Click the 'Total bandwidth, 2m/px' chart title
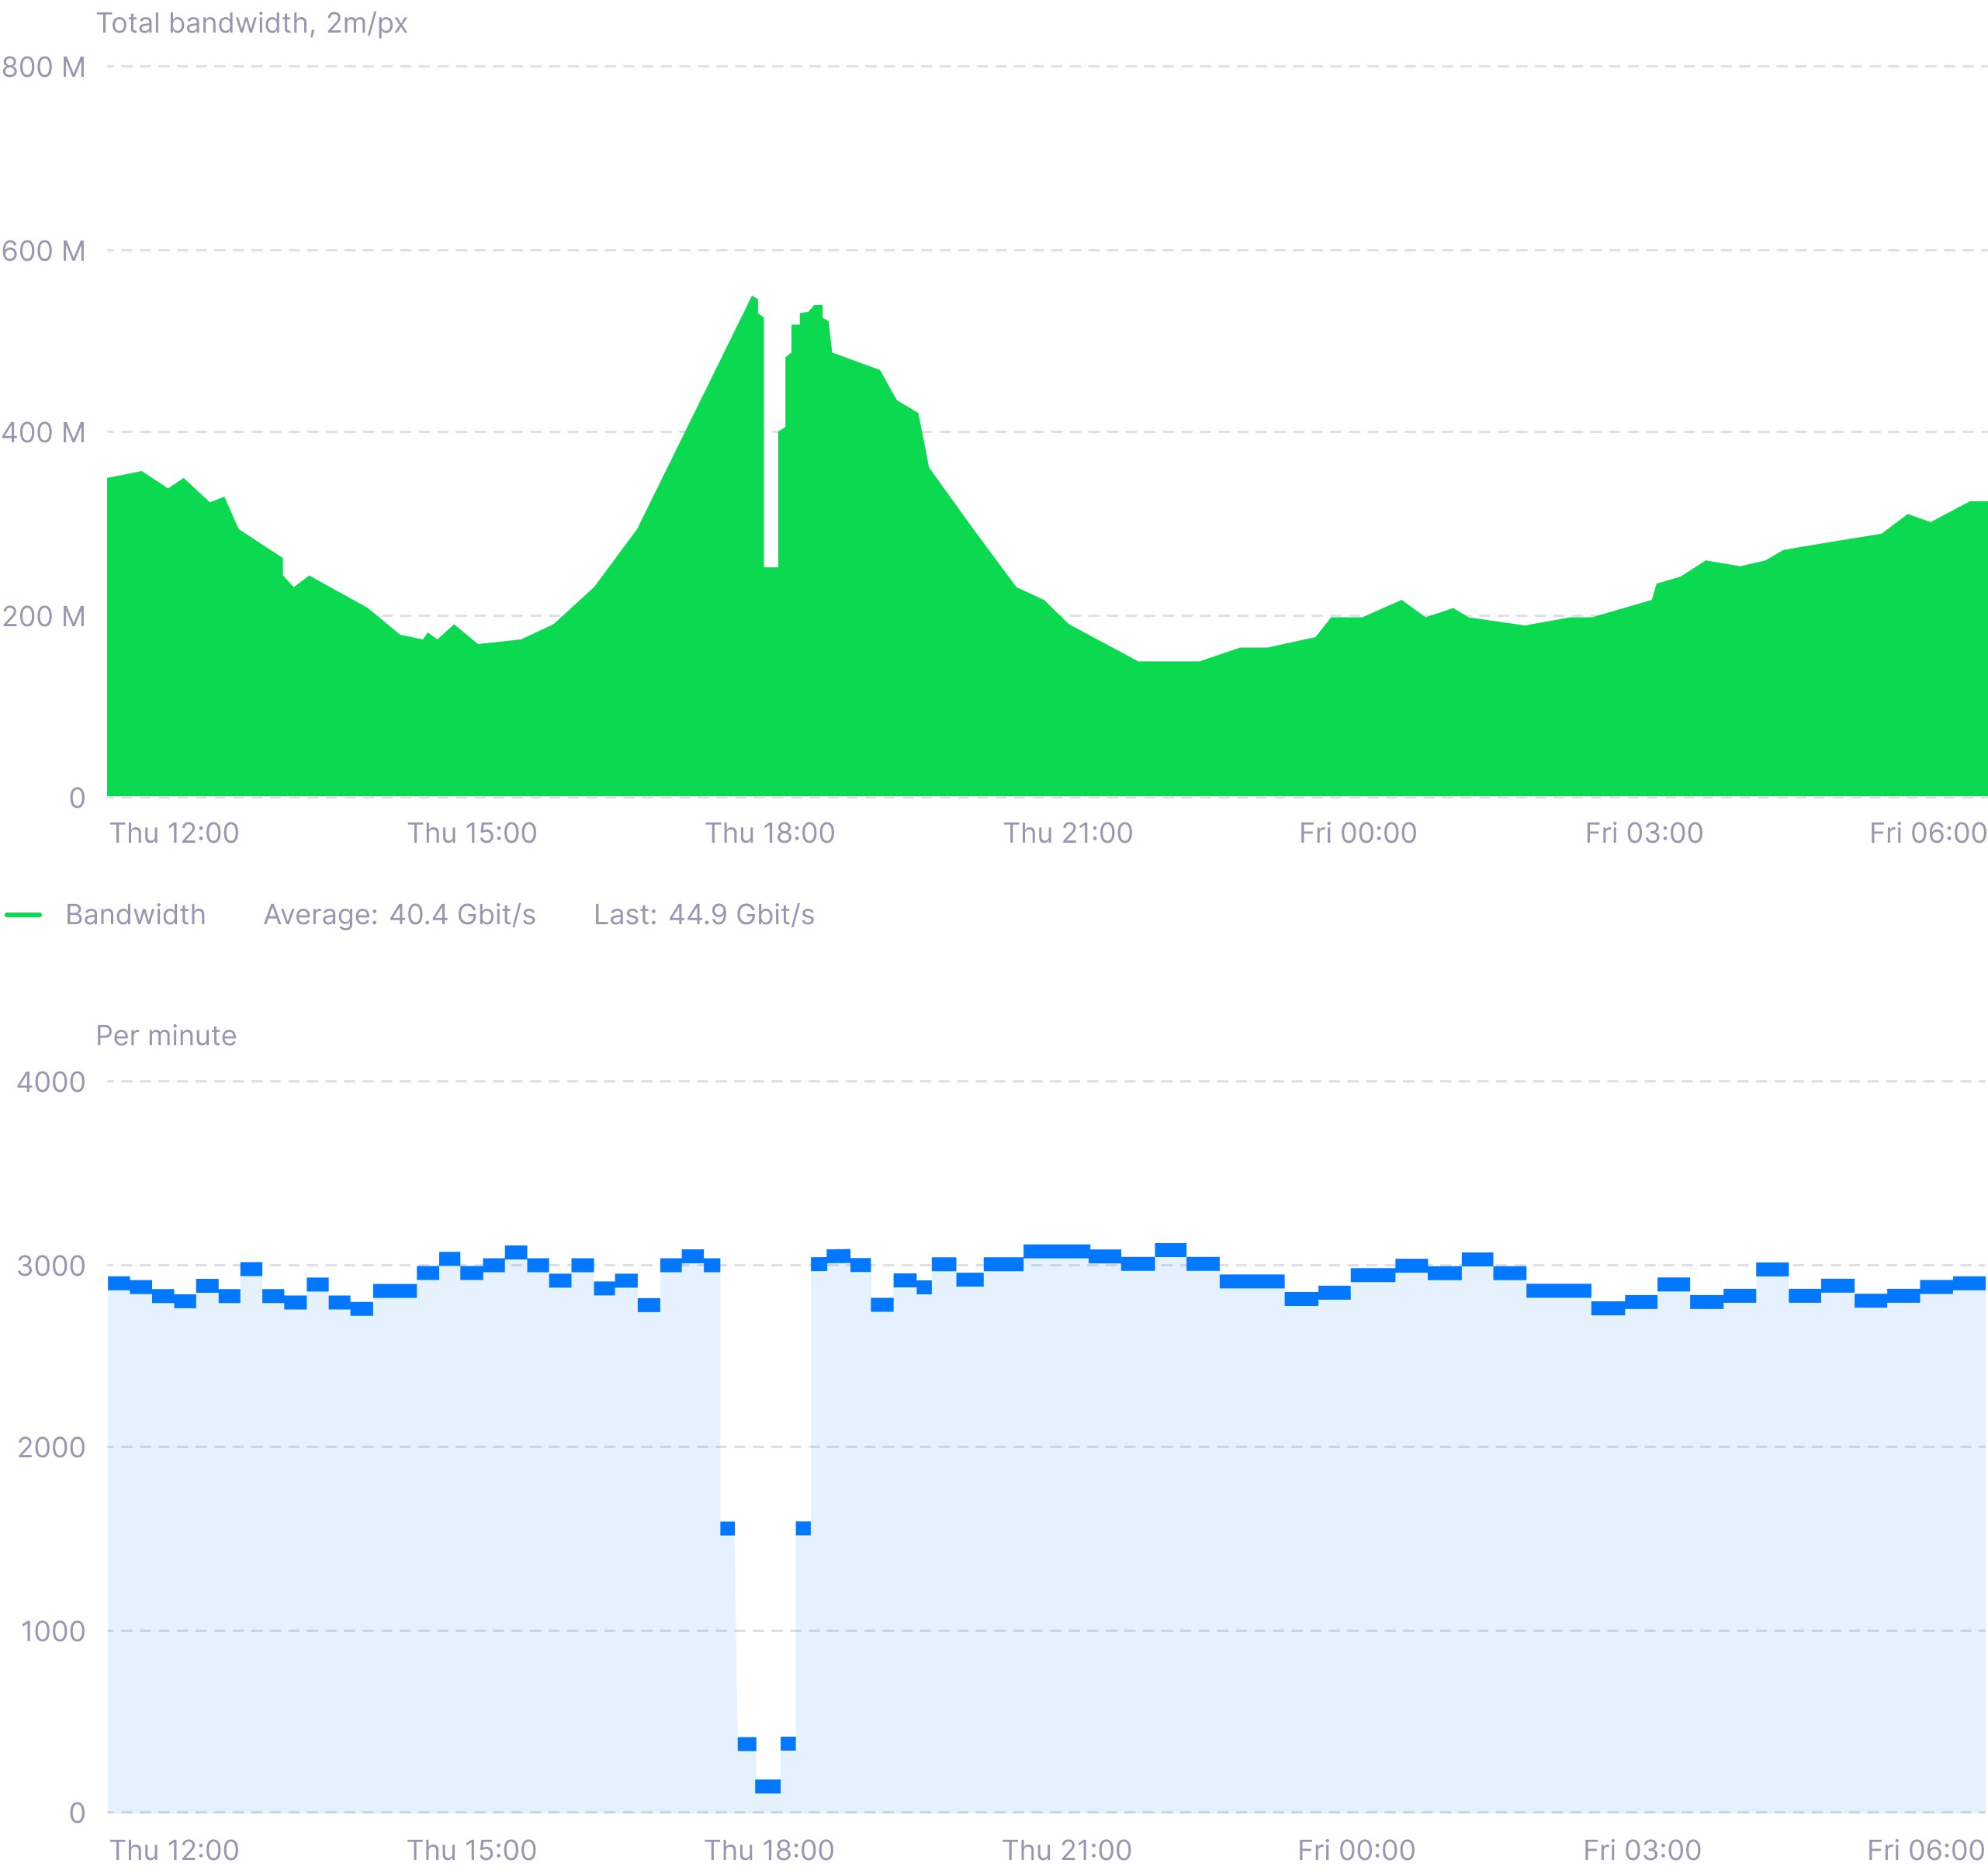The image size is (1988, 1874). [251, 23]
